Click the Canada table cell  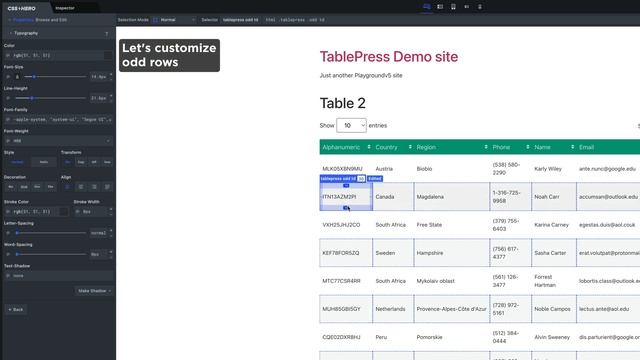pyautogui.click(x=393, y=197)
